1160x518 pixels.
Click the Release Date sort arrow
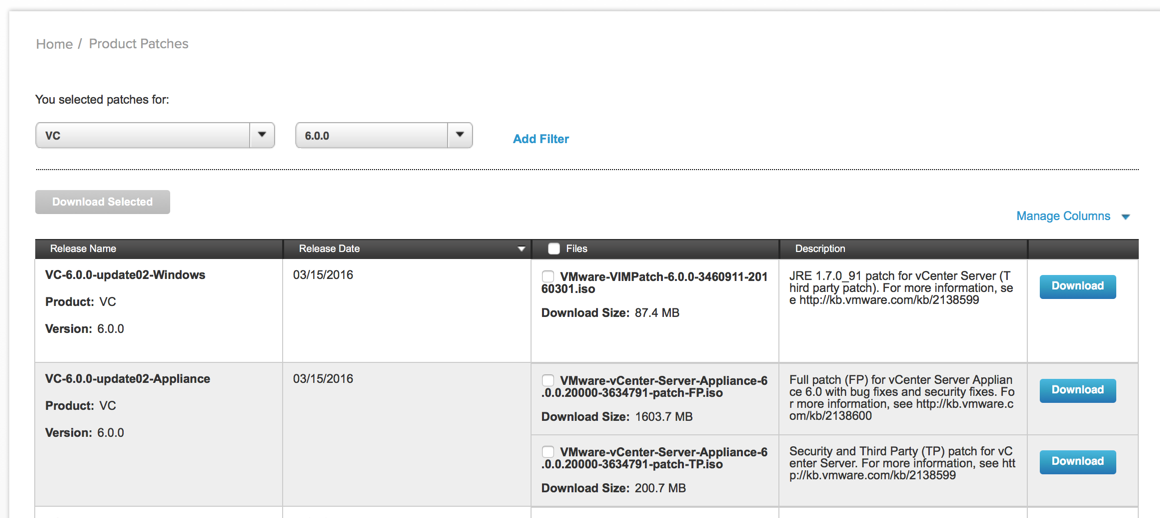tap(521, 249)
